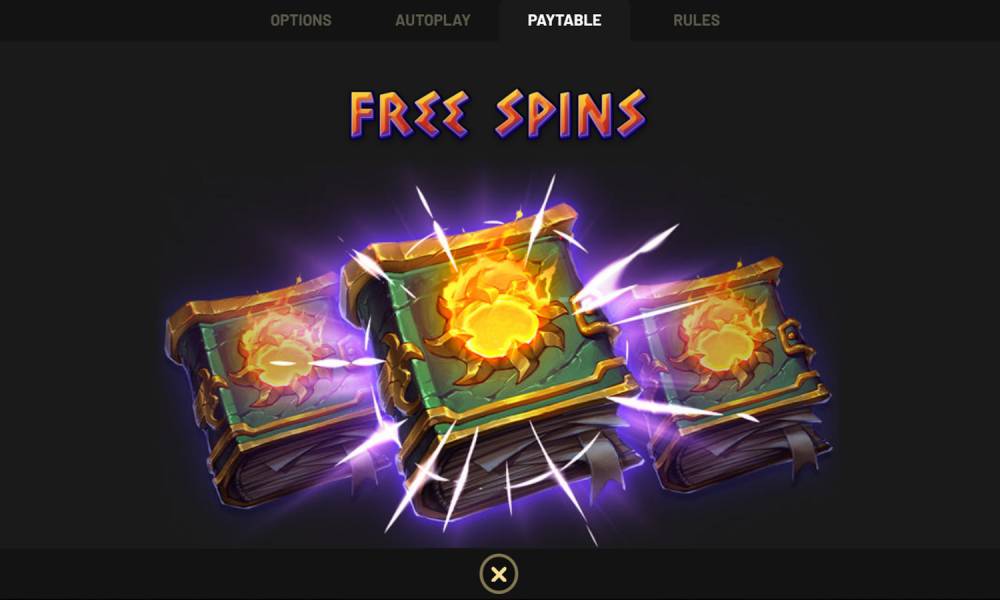Image resolution: width=1000 pixels, height=600 pixels.
Task: Switch to the Autoplay tab
Action: 432,20
